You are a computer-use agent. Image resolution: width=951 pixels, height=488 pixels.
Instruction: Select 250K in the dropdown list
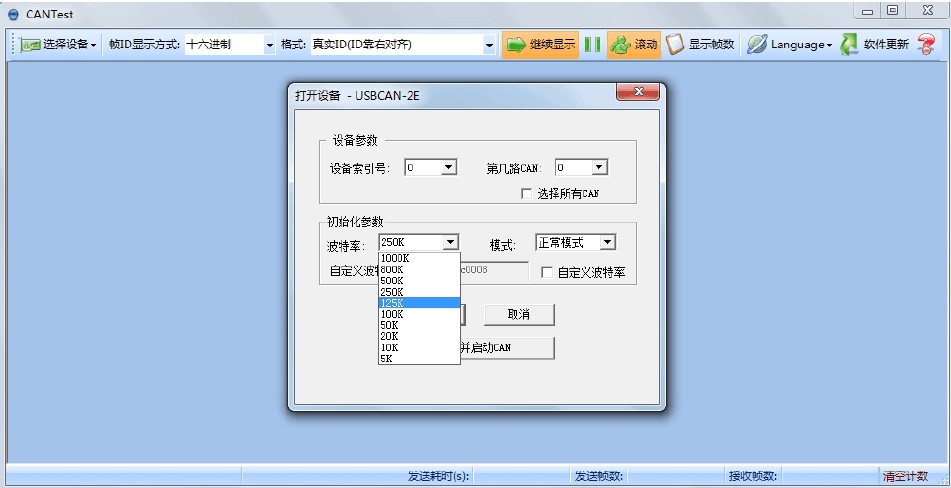(419, 292)
